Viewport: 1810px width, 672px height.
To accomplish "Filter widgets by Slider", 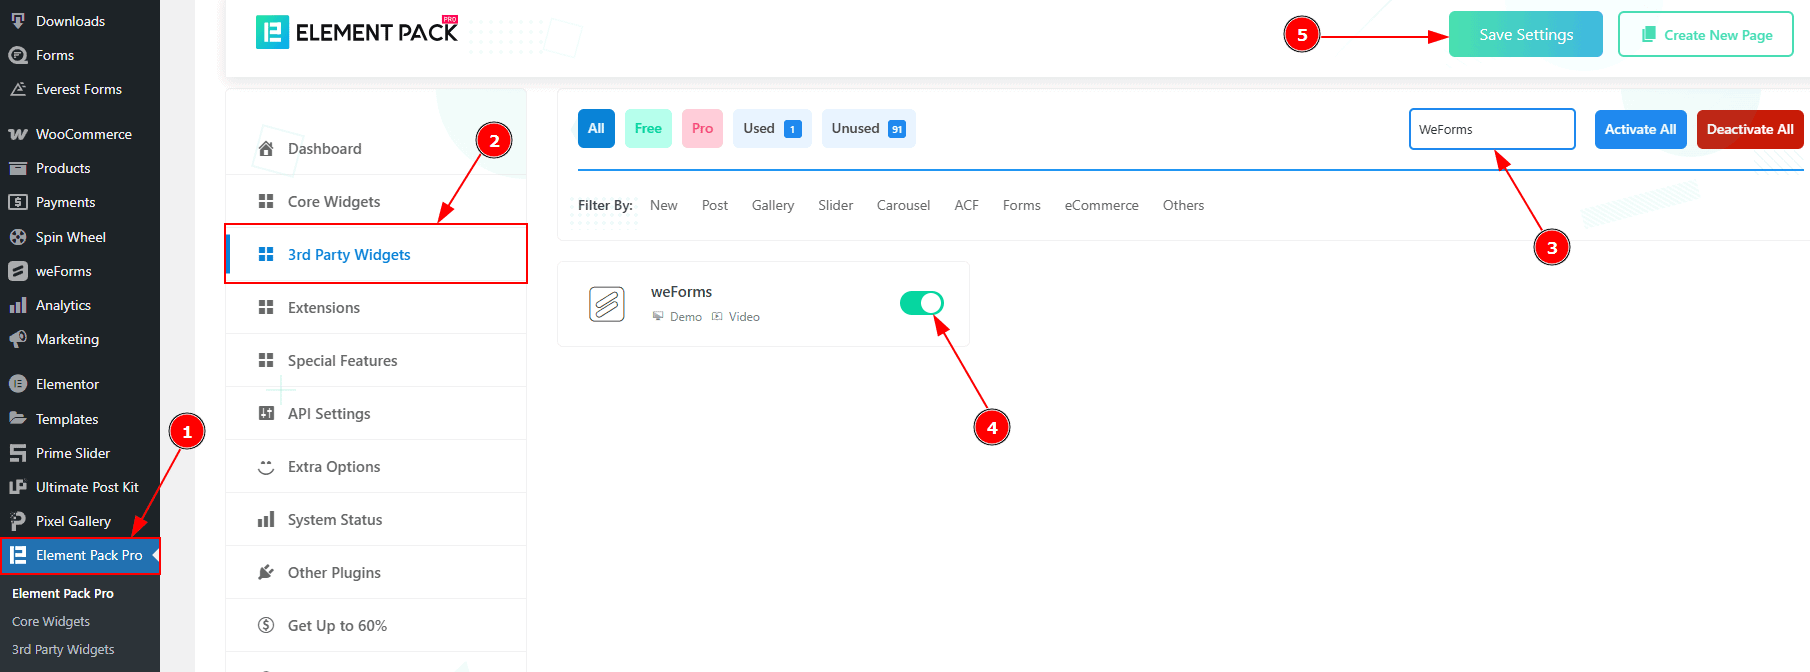I will [835, 205].
